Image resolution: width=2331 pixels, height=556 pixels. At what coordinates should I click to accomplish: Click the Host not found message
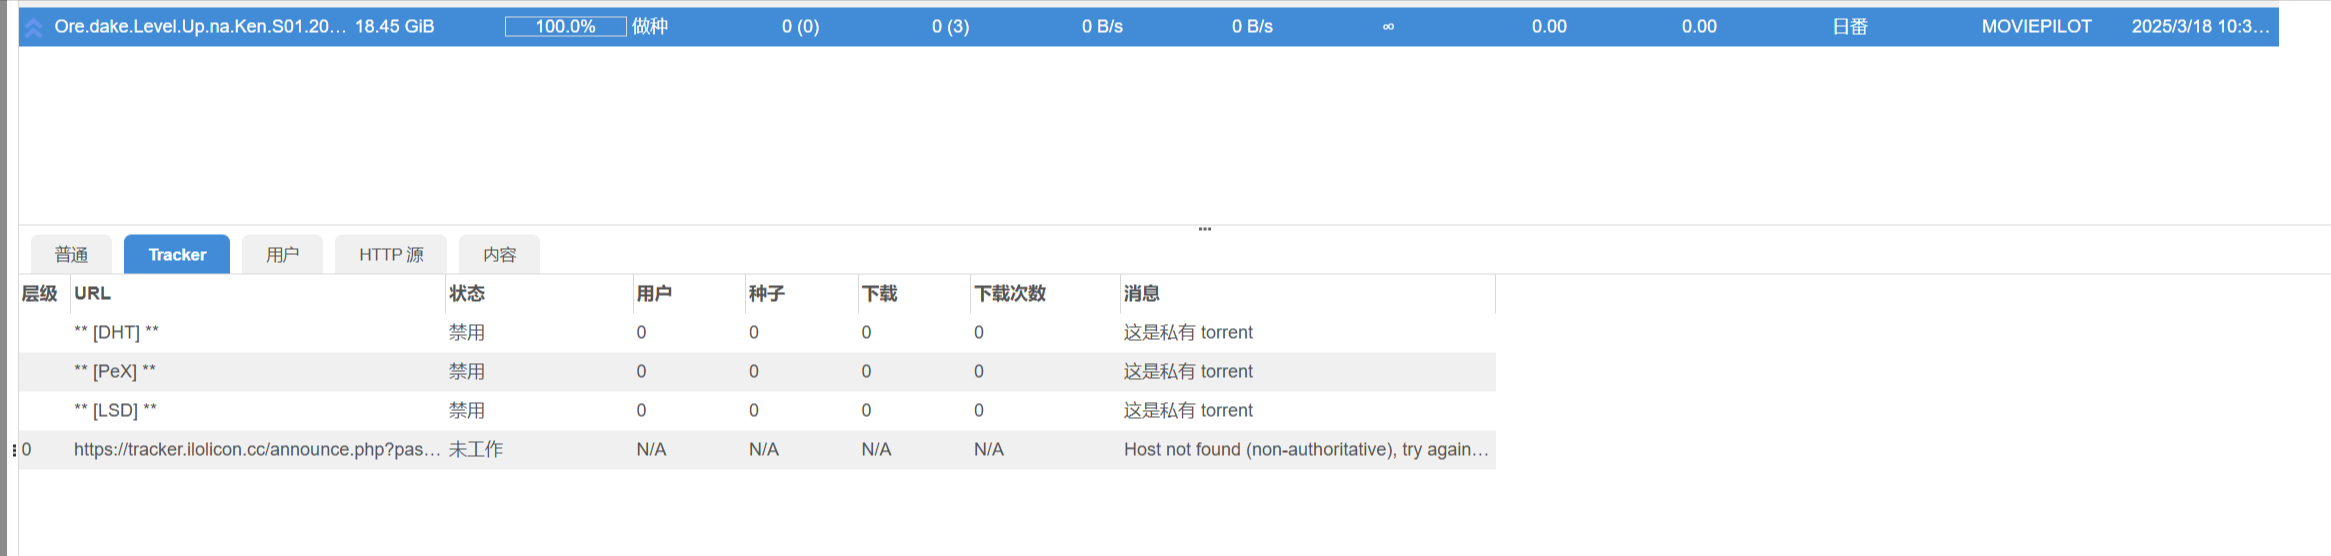pyautogui.click(x=1306, y=450)
